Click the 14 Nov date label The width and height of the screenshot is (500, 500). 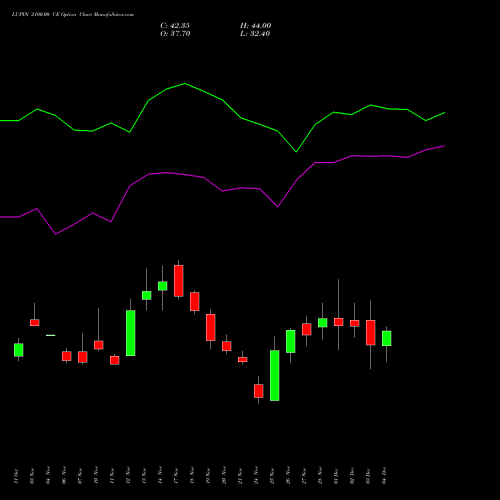[160, 475]
